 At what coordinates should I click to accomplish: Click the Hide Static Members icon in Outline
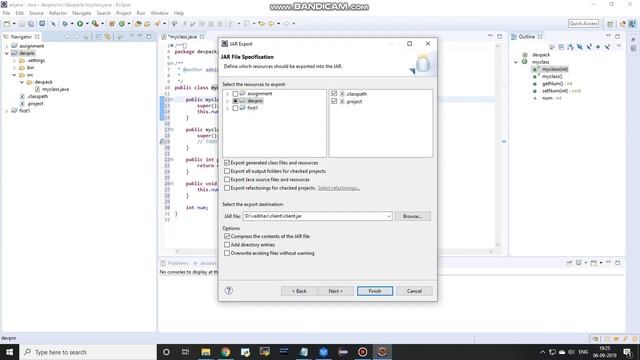tap(589, 47)
